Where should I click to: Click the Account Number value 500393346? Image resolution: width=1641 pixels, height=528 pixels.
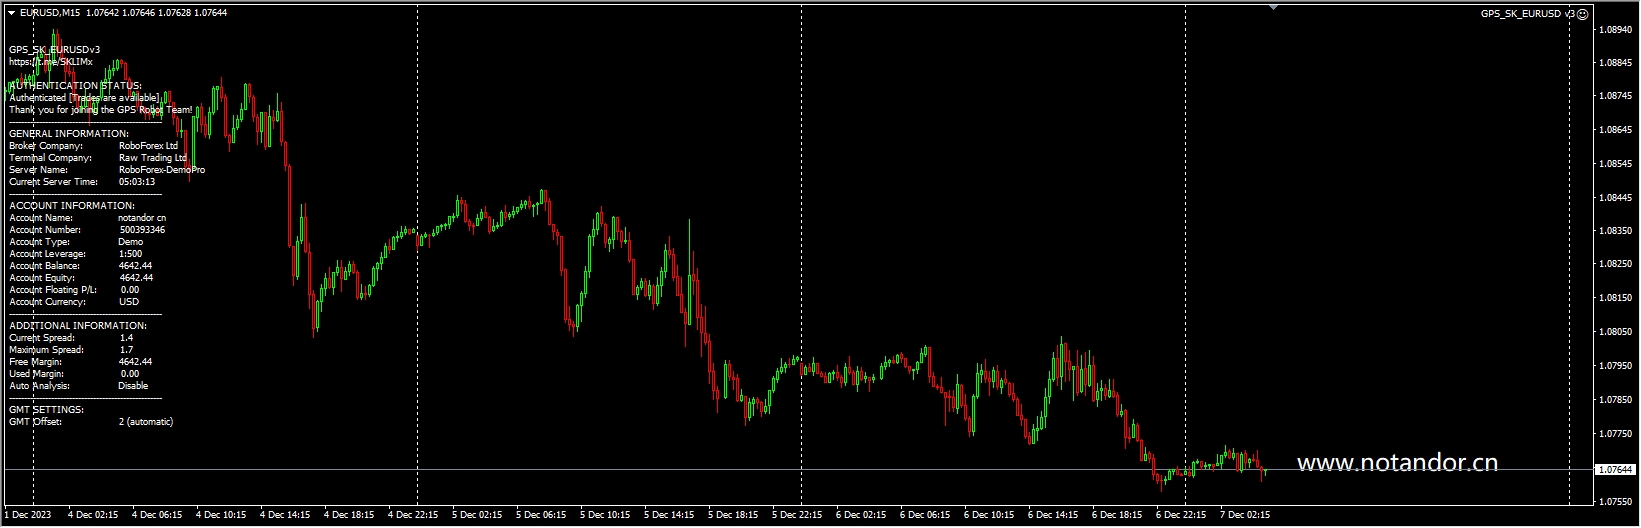point(142,230)
